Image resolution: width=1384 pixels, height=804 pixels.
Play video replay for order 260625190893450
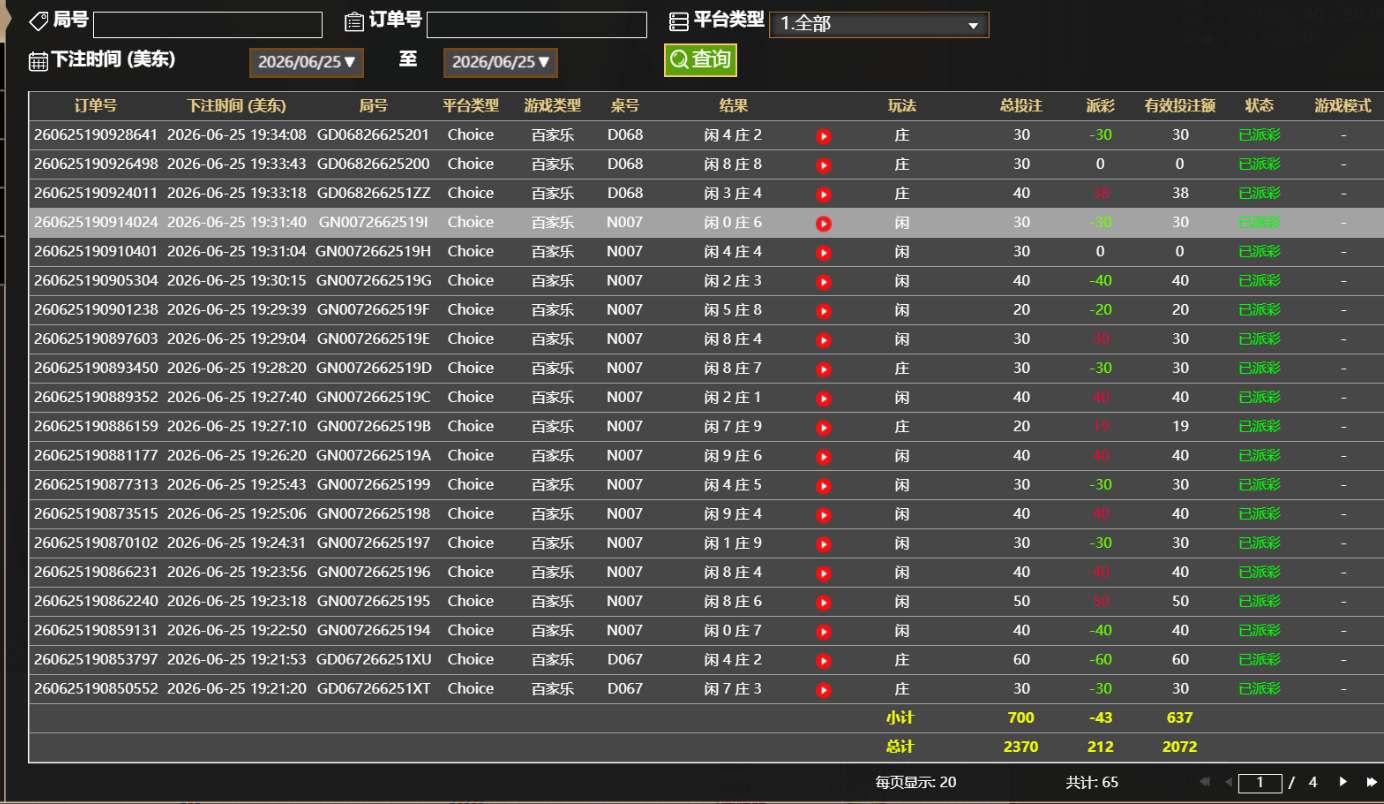[824, 369]
